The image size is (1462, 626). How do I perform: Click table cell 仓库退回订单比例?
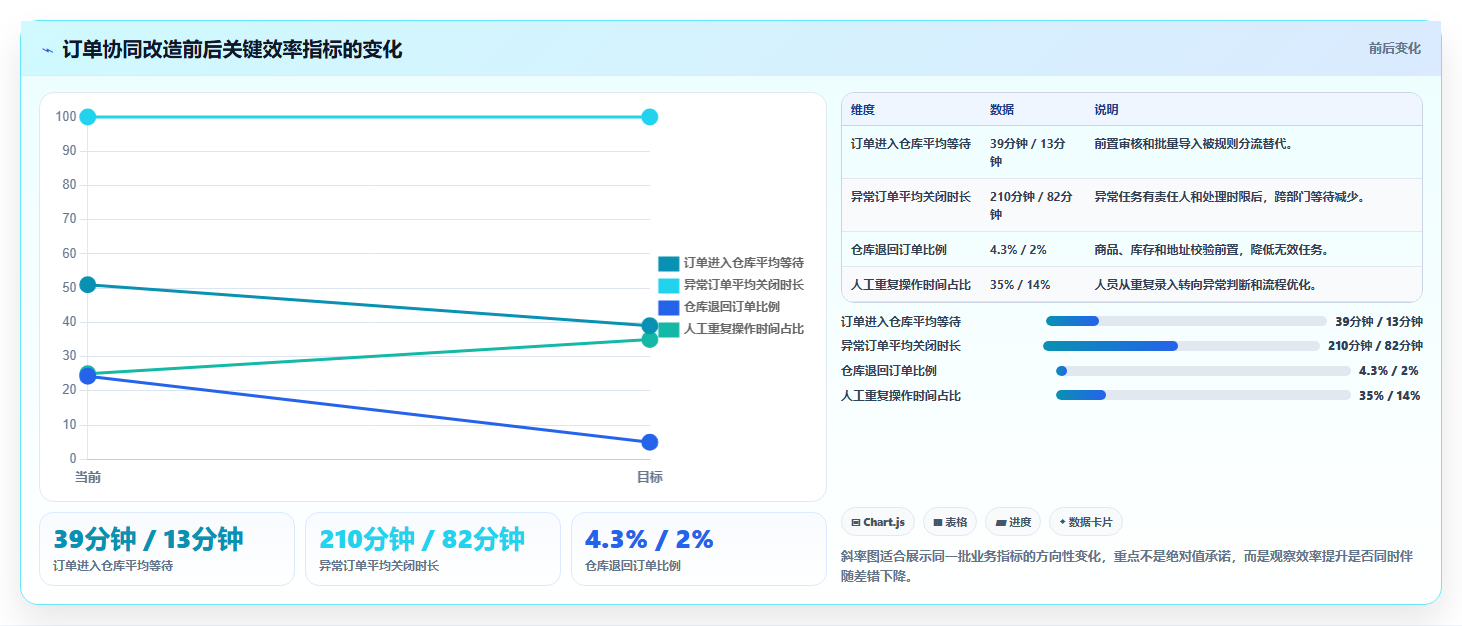pos(911,249)
